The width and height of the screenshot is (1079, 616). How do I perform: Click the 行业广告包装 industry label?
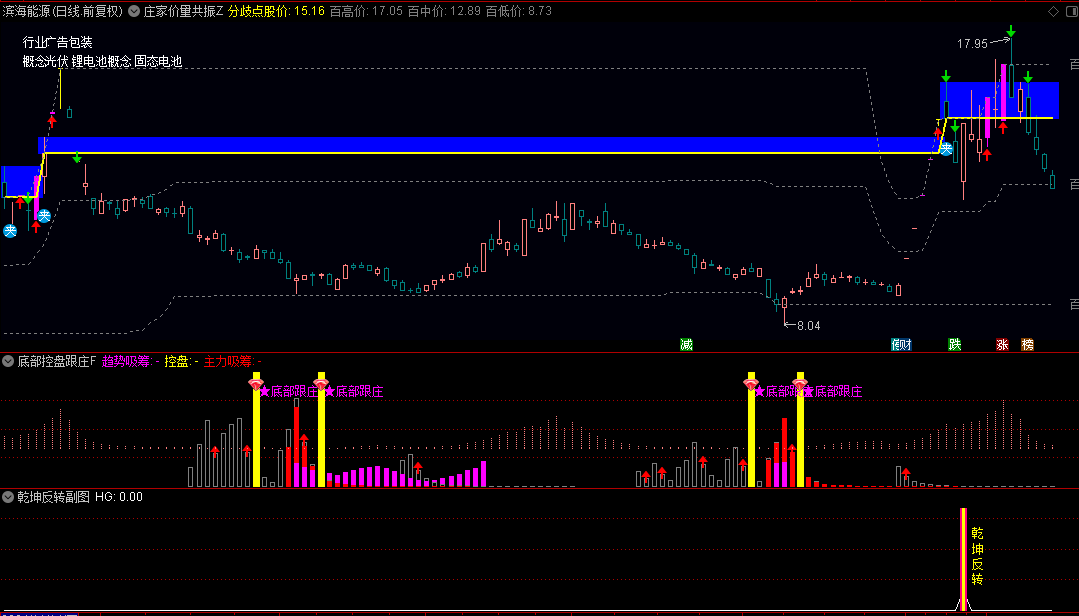57,43
